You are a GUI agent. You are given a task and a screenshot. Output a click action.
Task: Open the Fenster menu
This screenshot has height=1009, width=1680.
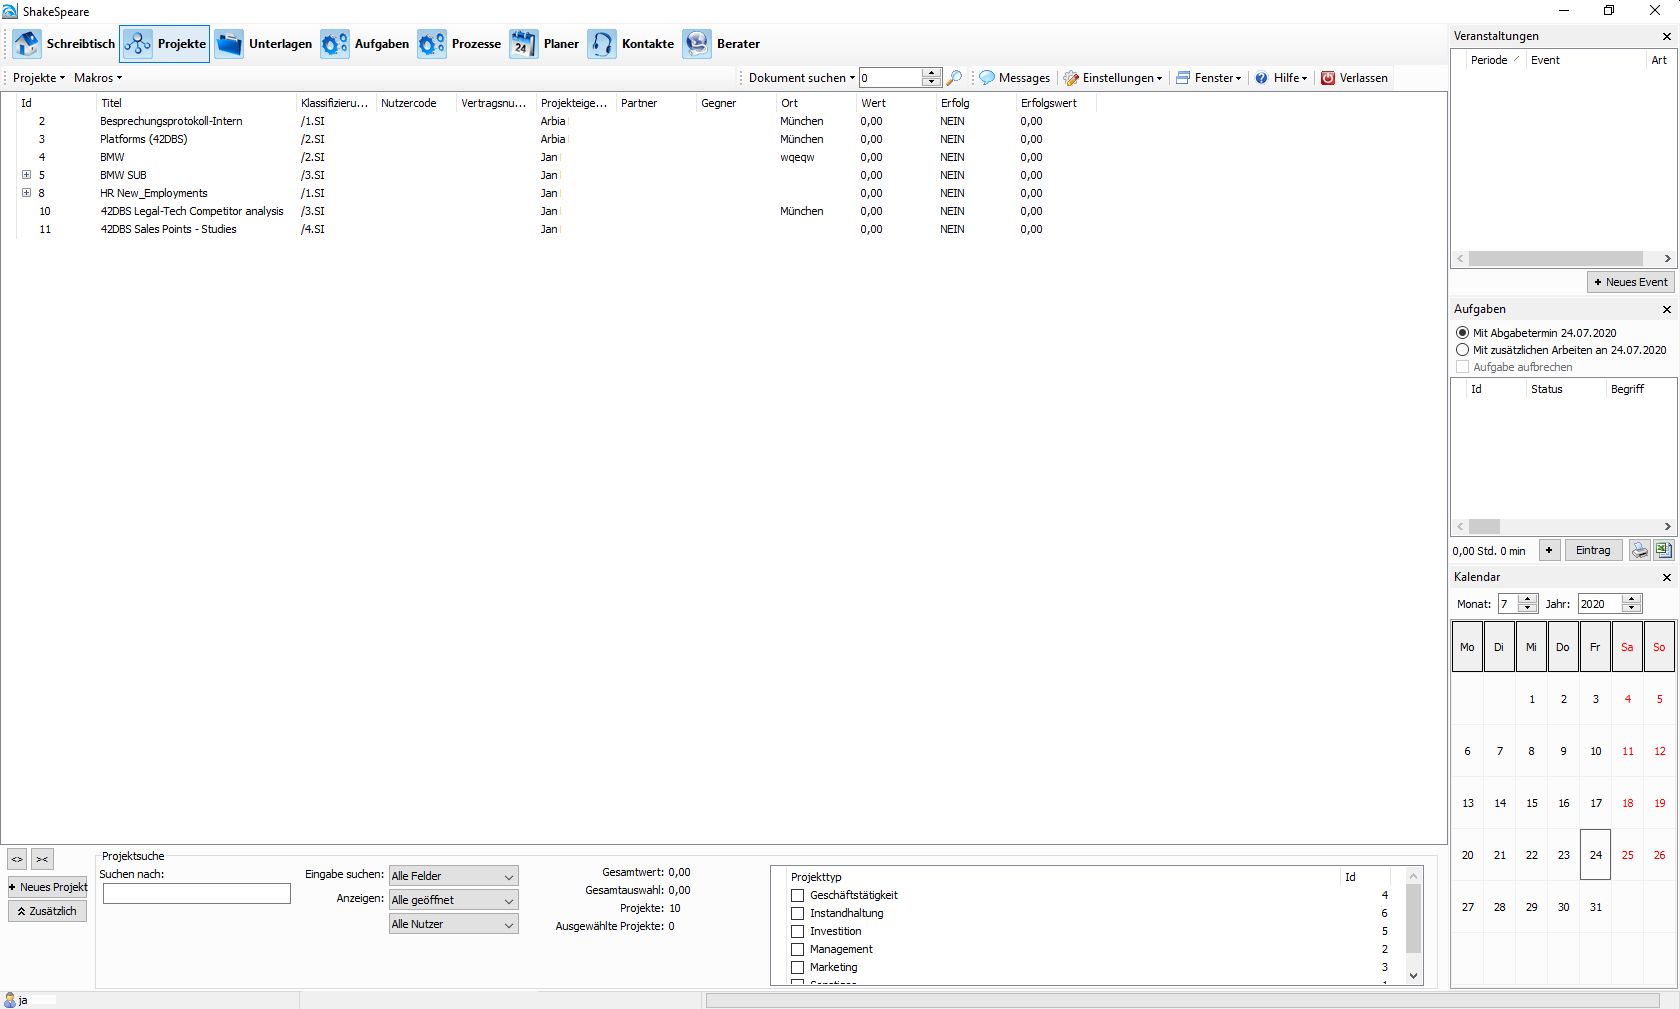pyautogui.click(x=1208, y=78)
